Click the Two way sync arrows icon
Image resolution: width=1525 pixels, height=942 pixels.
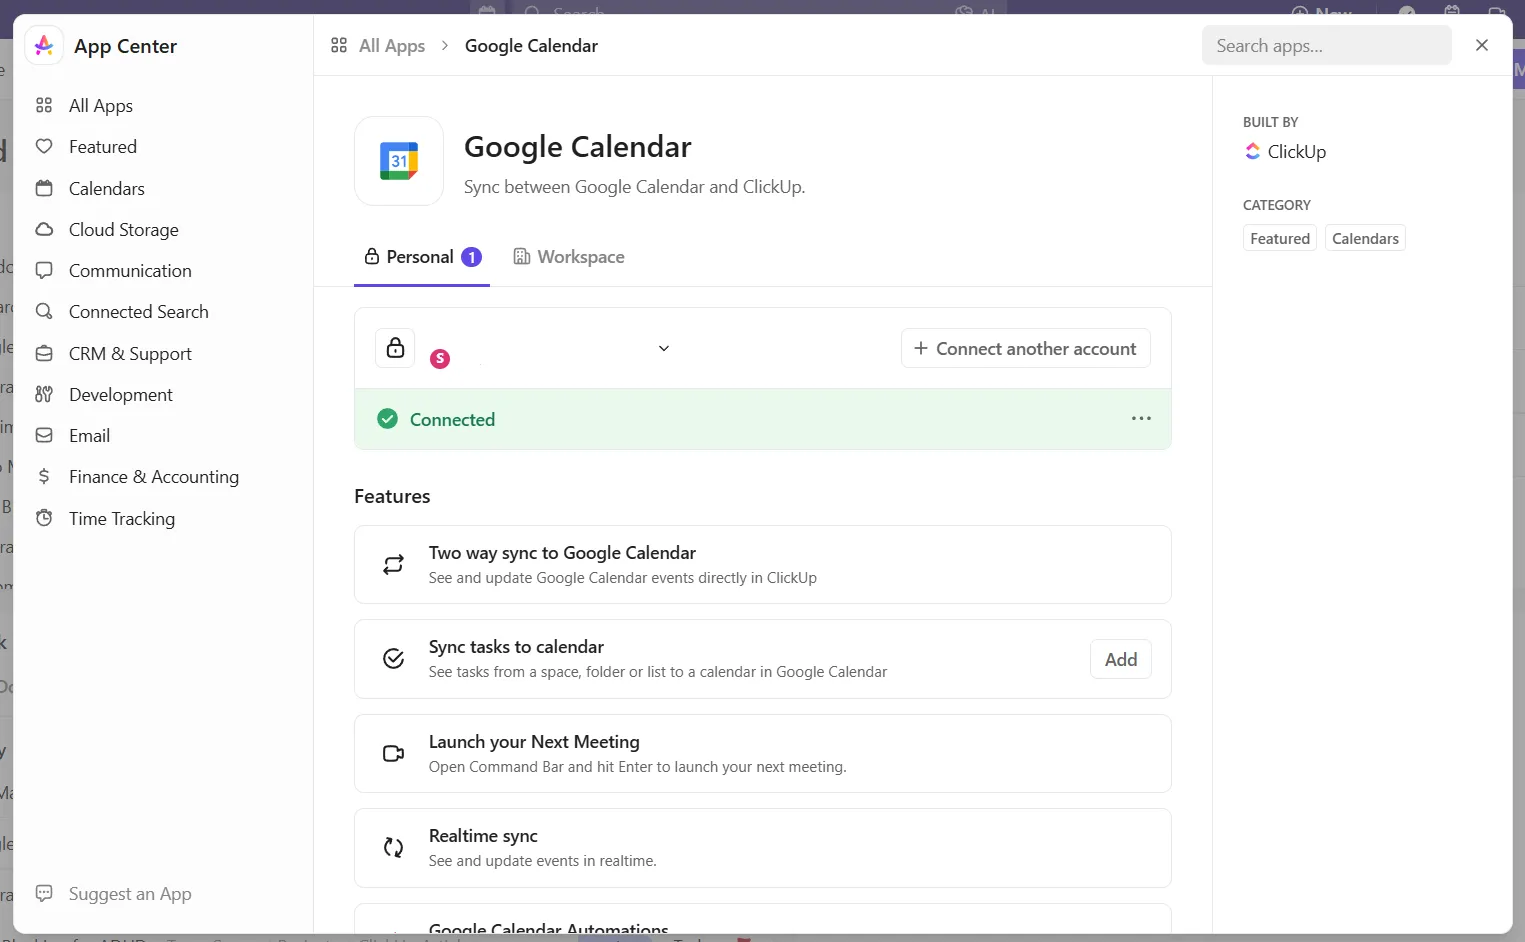point(394,565)
